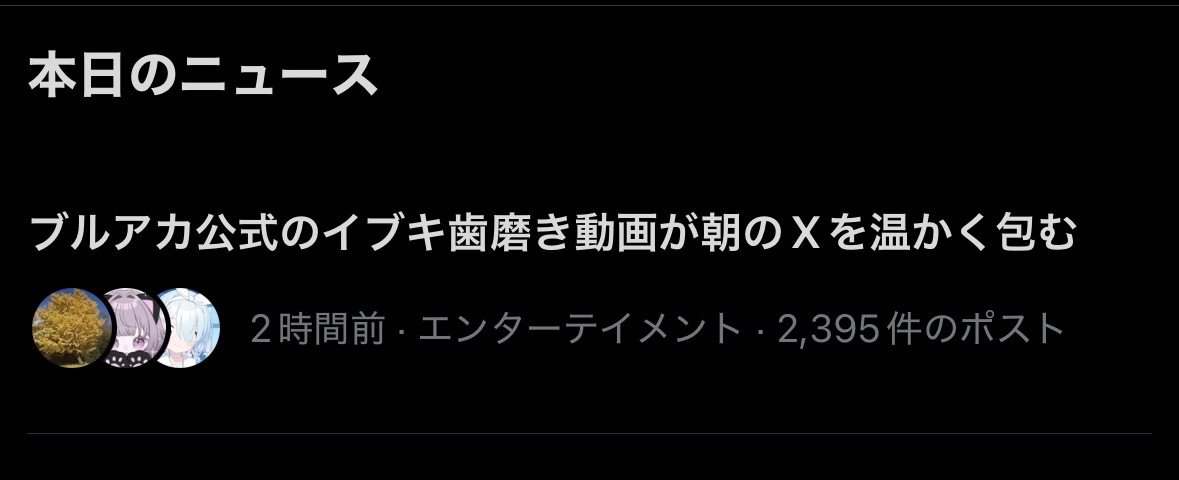The image size is (1179, 480).
Task: Open the 本日のニュース section heading
Action: [202, 75]
